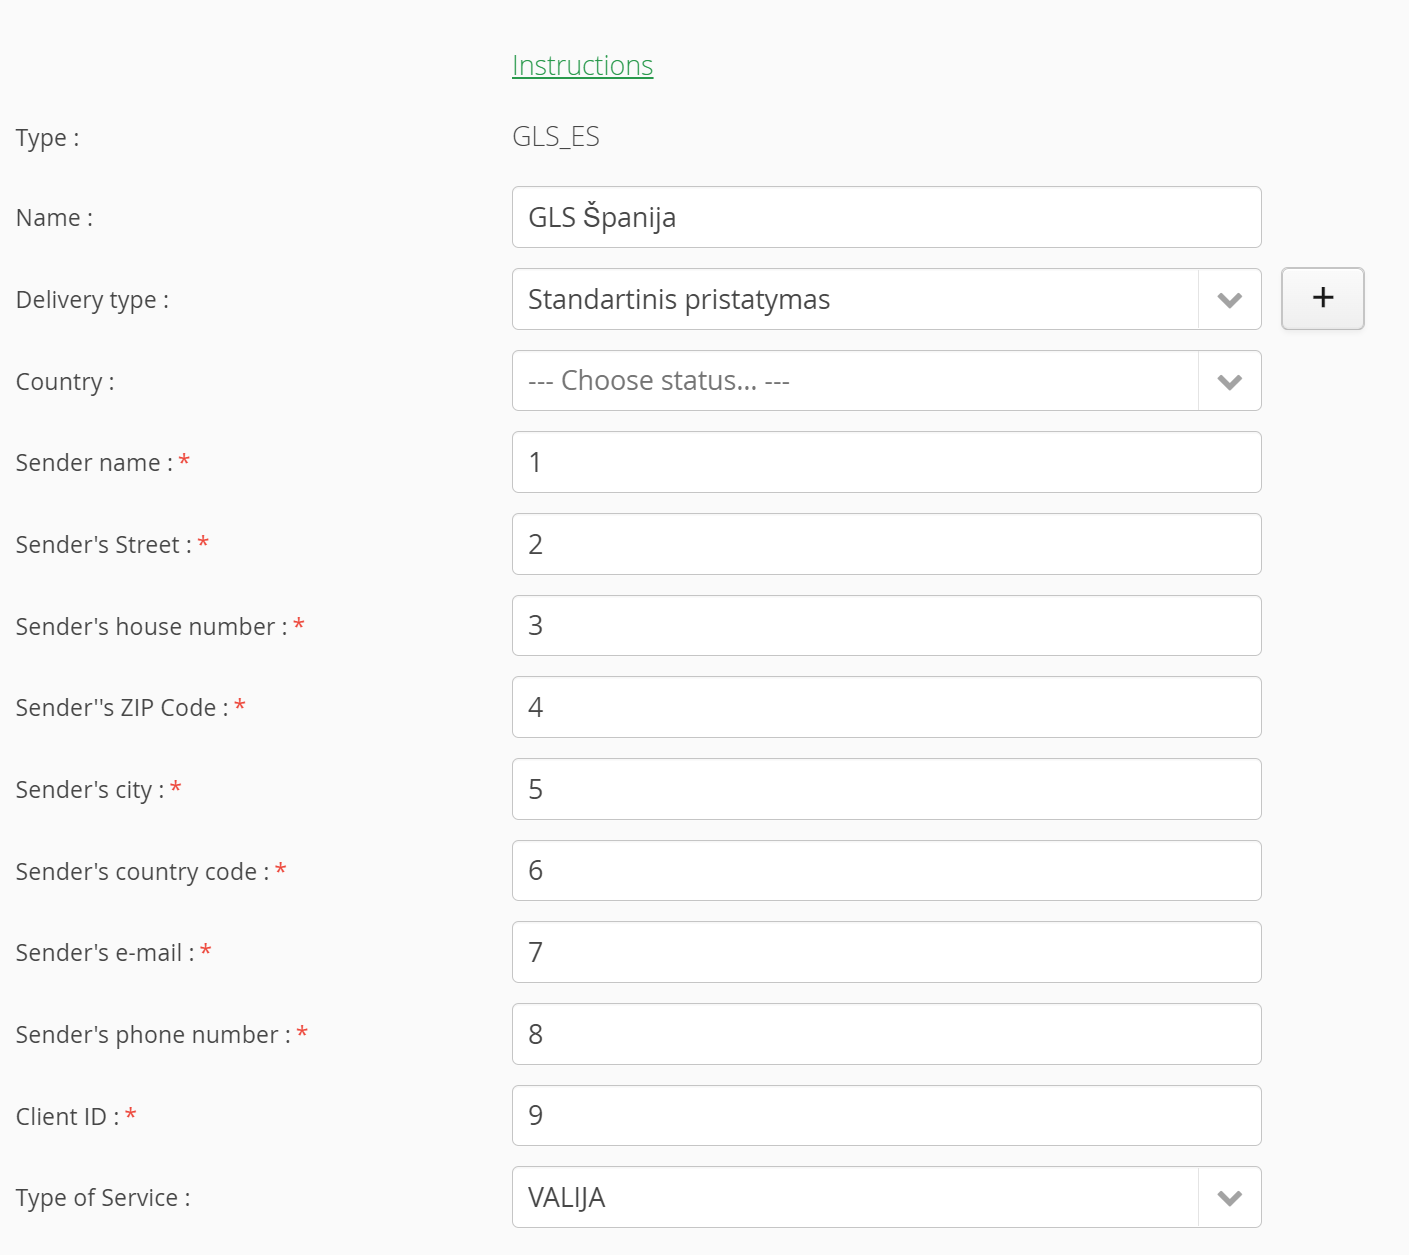Focus the Sender's house number field
The height and width of the screenshot is (1255, 1409).
pos(887,626)
